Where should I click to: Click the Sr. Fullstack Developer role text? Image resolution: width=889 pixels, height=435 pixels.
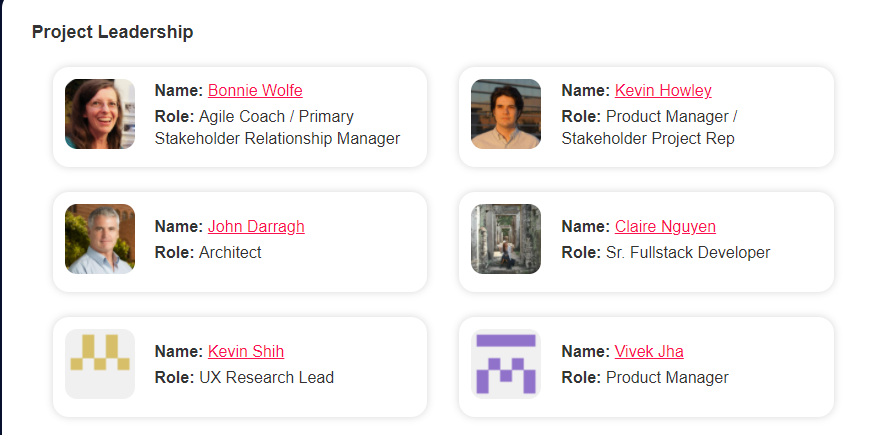688,252
